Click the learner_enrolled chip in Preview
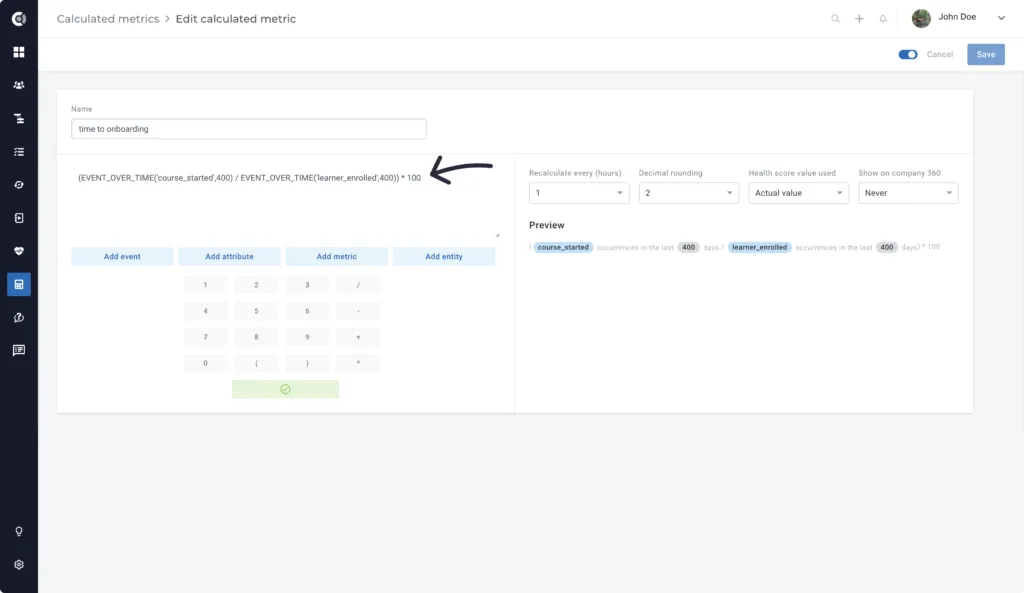The image size is (1024, 593). click(760, 248)
